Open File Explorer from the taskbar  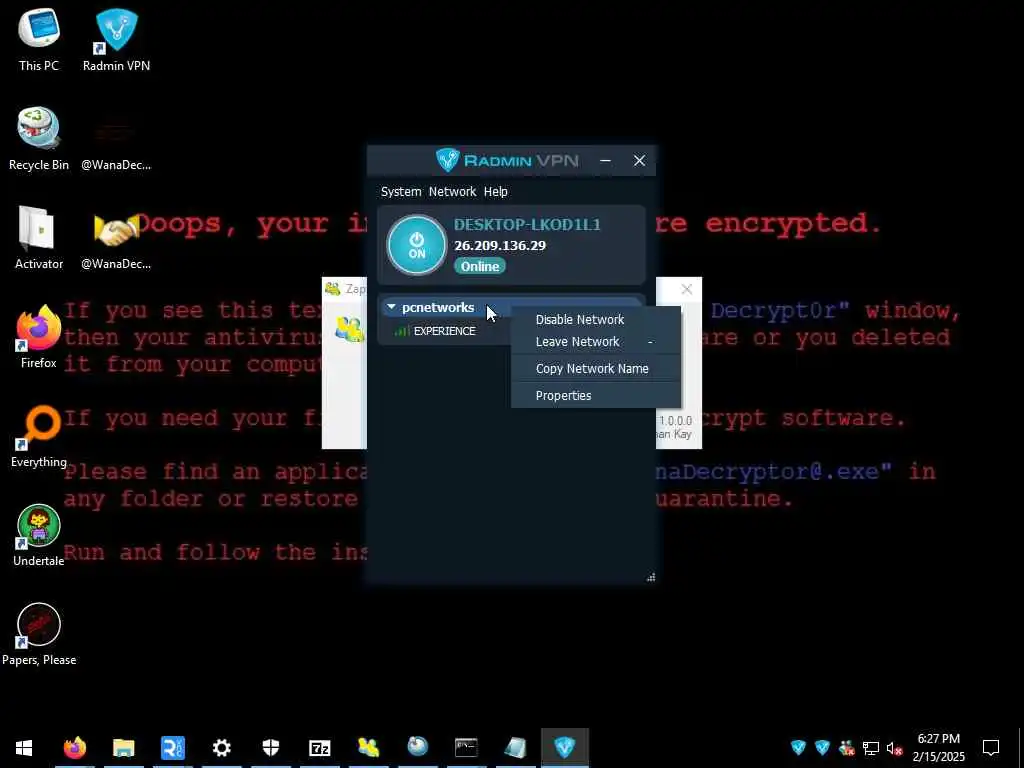(123, 748)
